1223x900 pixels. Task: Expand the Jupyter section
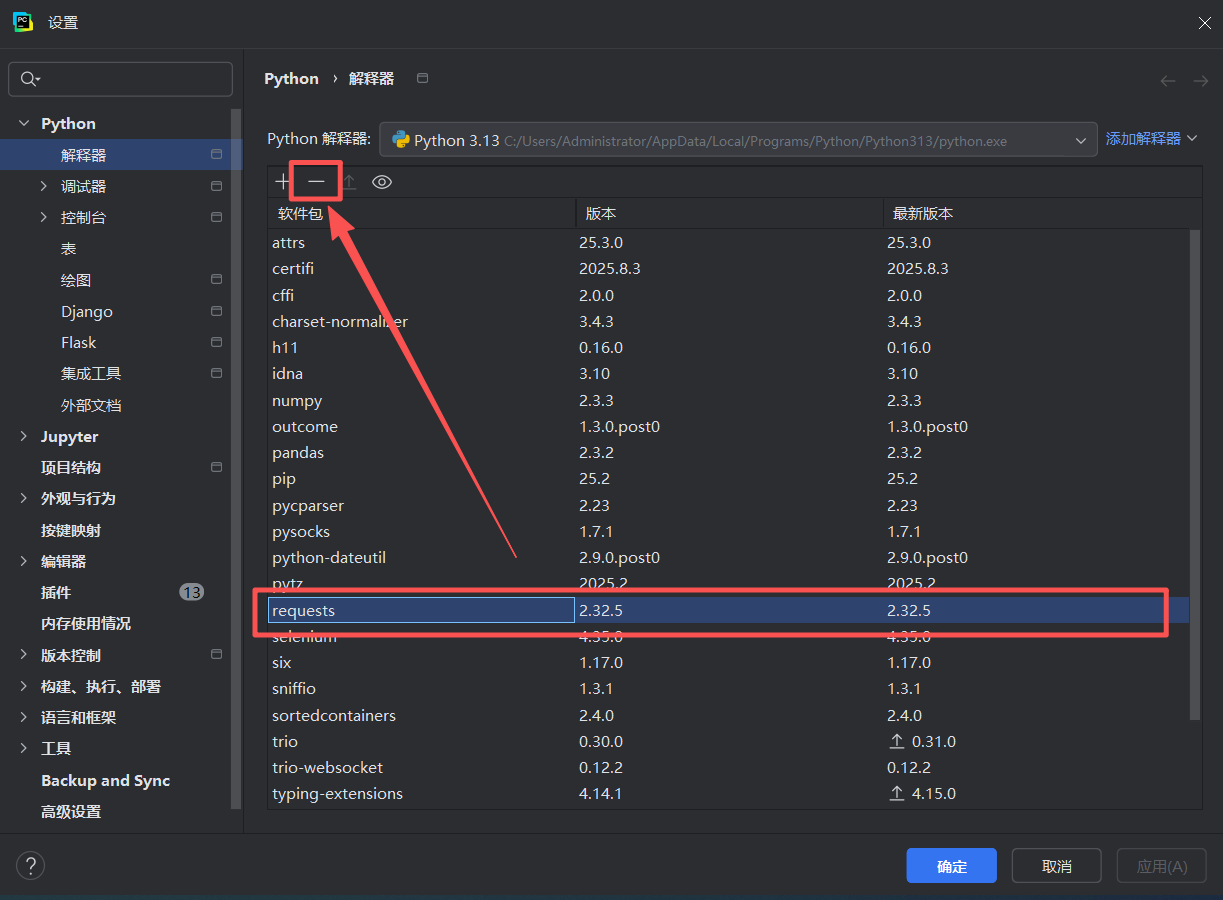tap(24, 436)
